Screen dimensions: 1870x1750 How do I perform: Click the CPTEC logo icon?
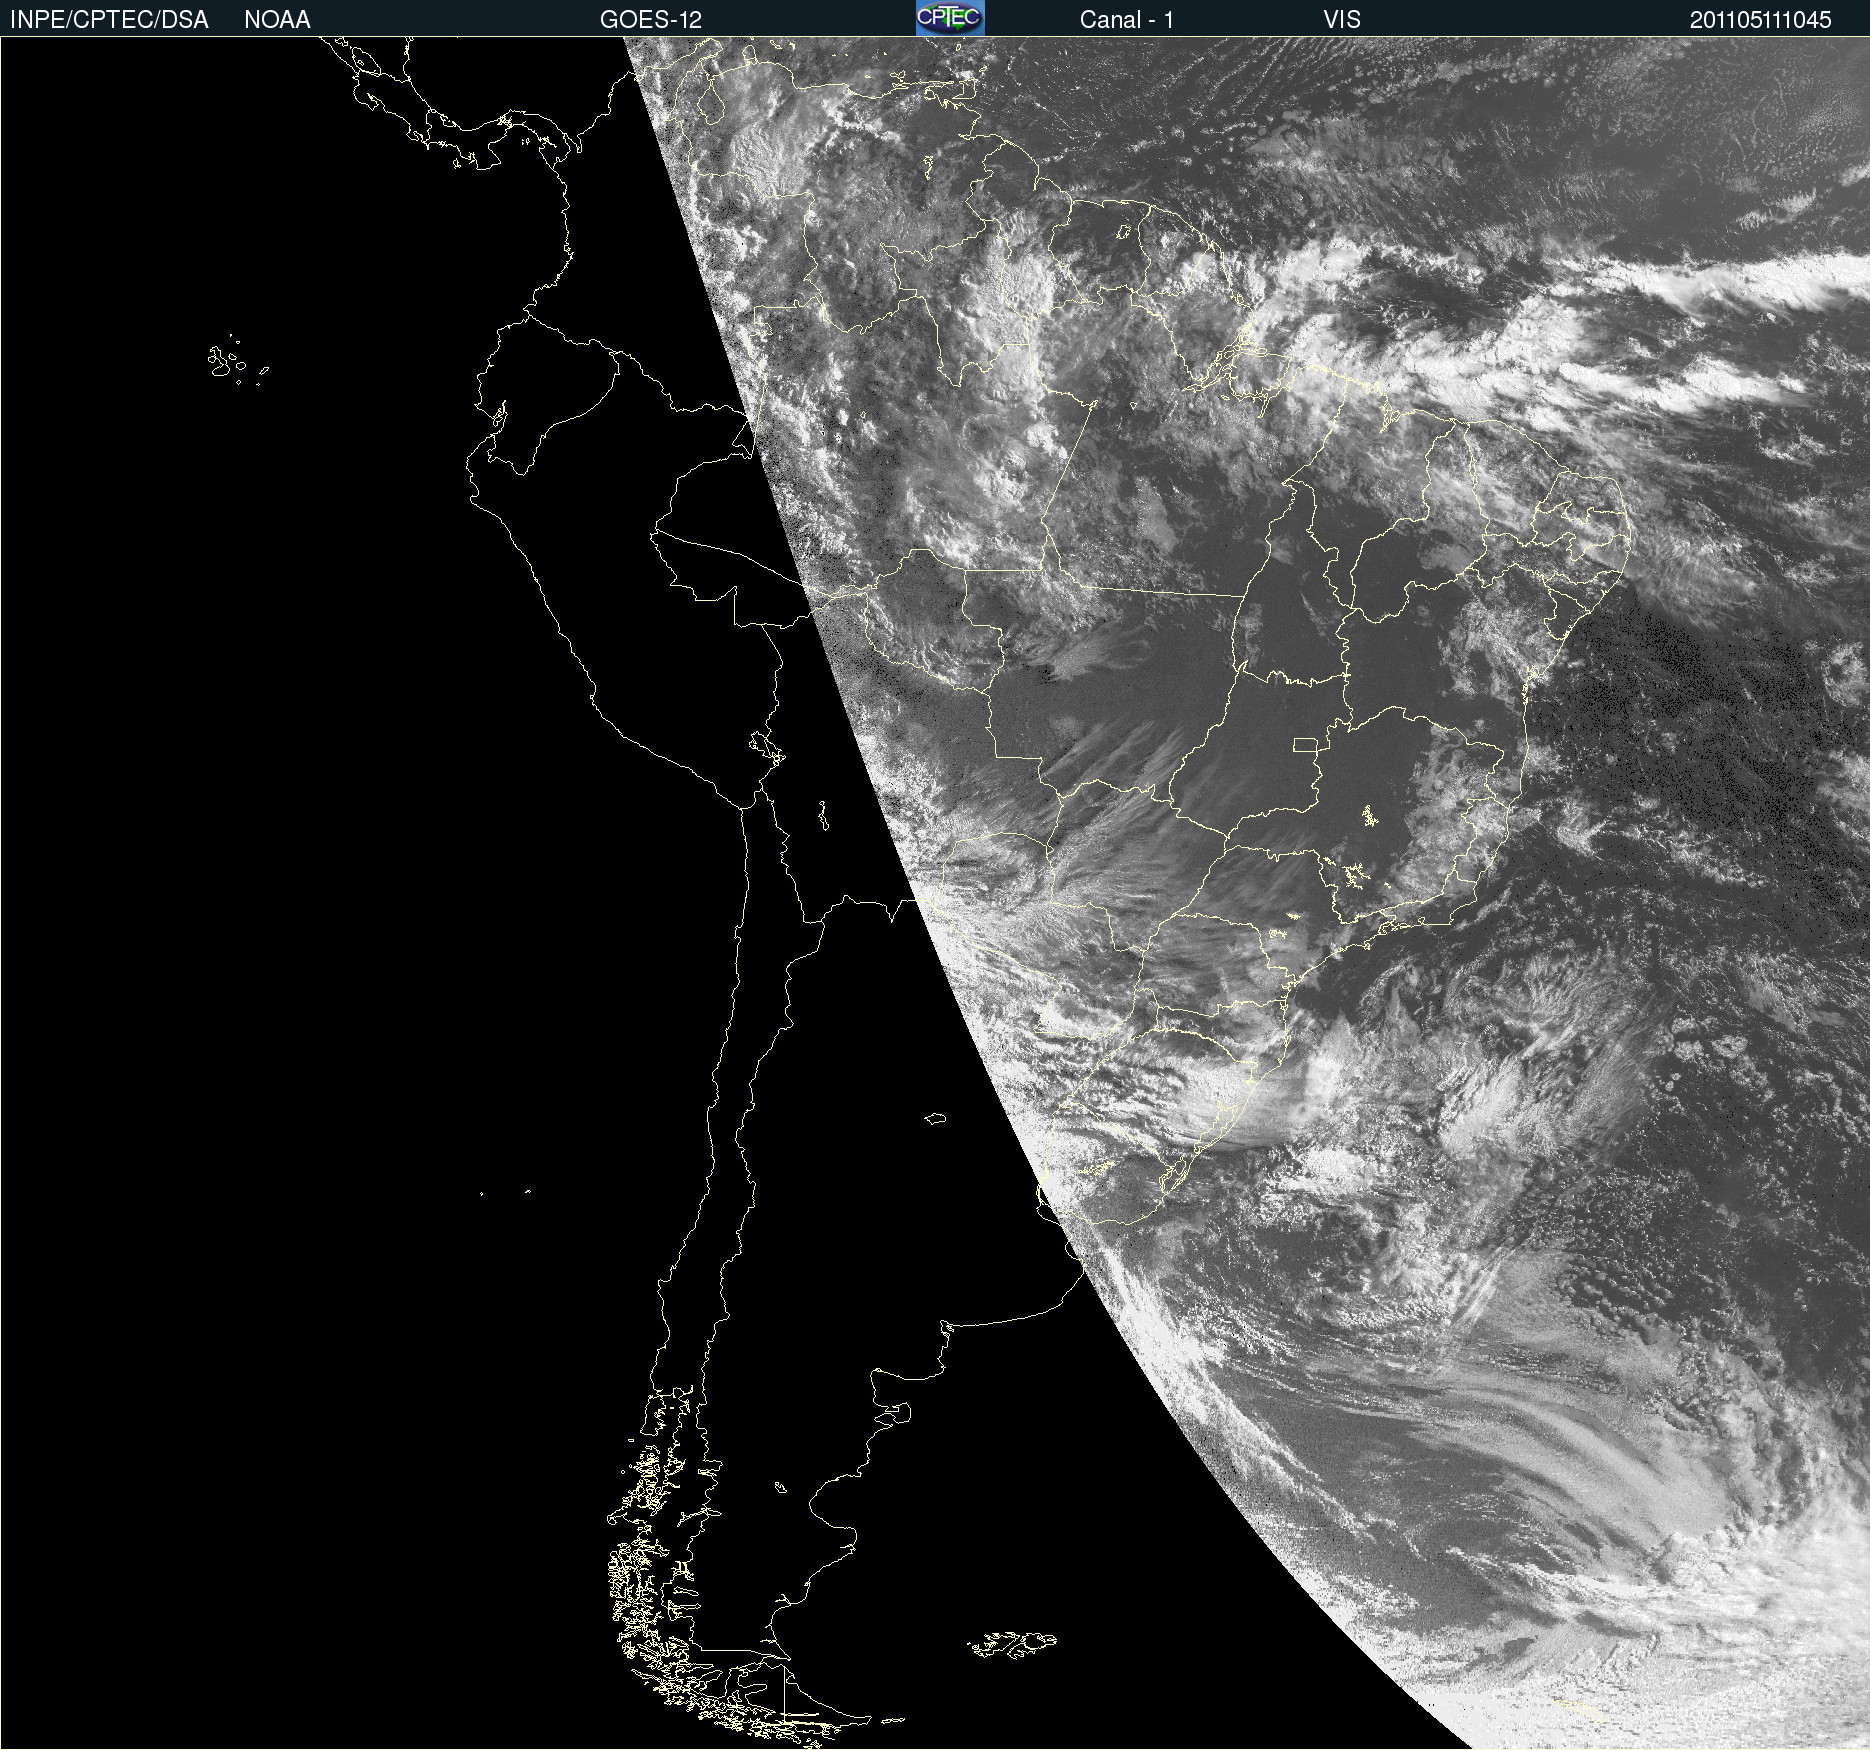pyautogui.click(x=950, y=18)
